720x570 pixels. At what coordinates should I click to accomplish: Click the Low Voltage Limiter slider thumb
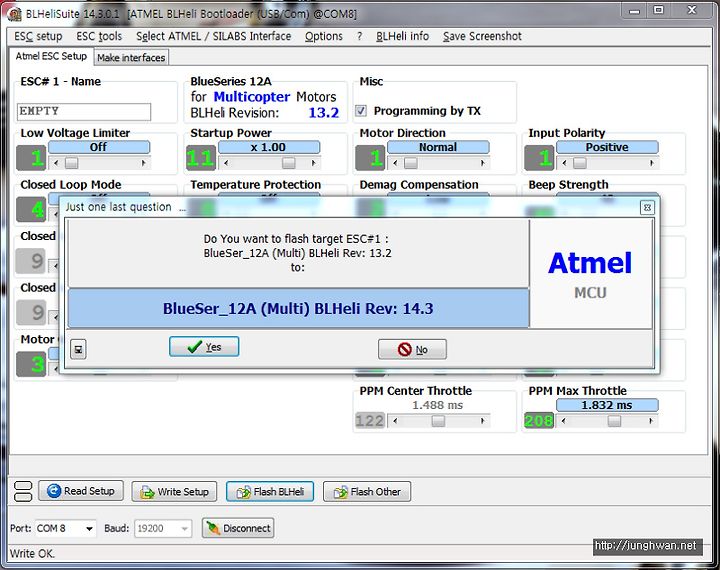pos(72,163)
